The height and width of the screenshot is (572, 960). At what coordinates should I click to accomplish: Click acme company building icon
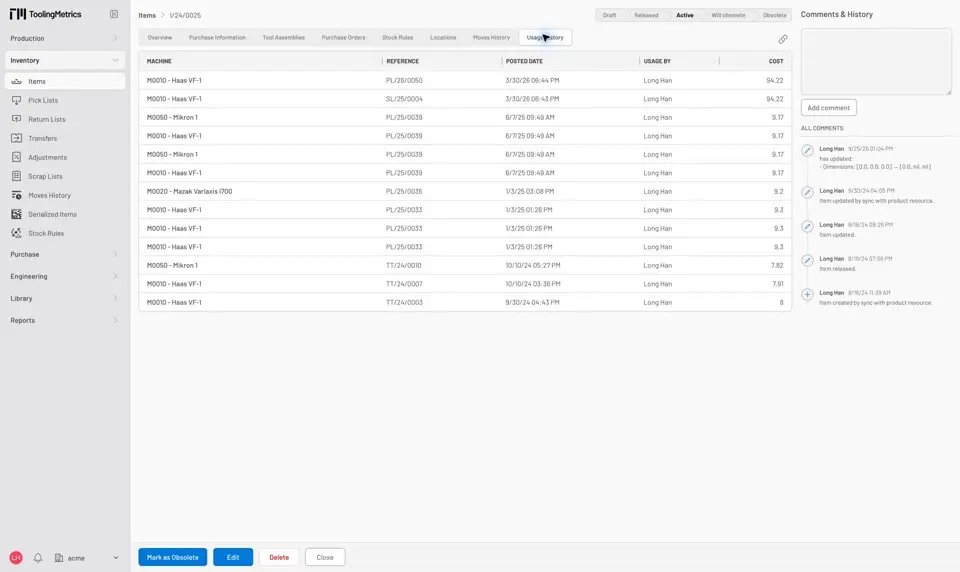tap(59, 558)
